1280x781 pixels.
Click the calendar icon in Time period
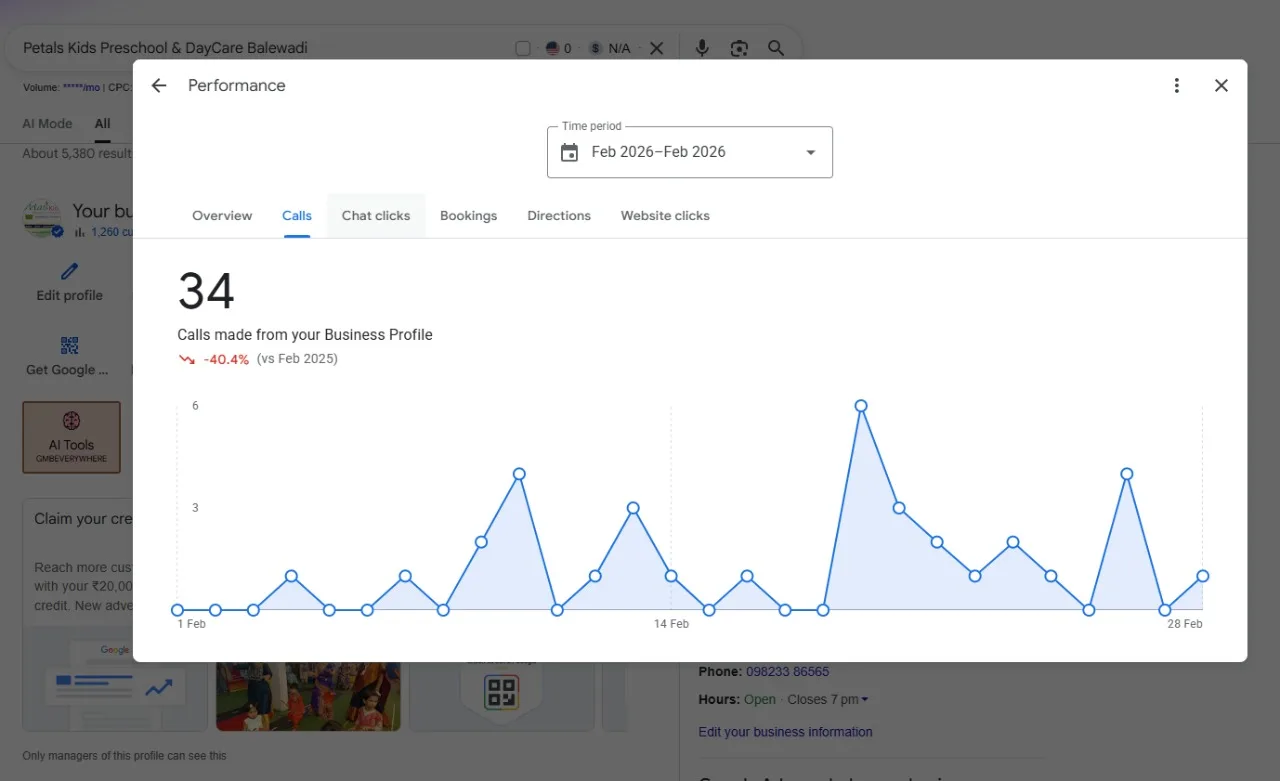[569, 152]
